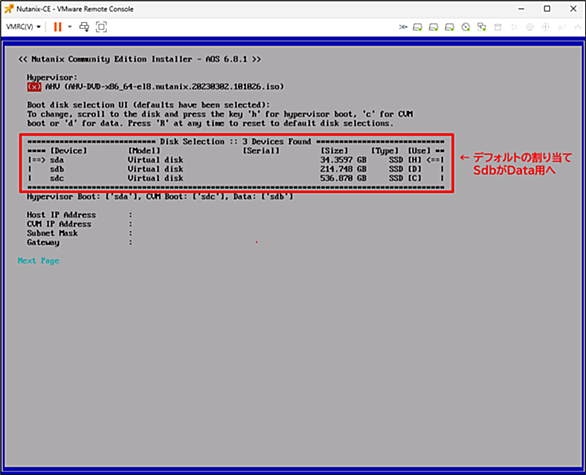
Task: Click the [C] use marker for sdc
Action: click(x=414, y=178)
